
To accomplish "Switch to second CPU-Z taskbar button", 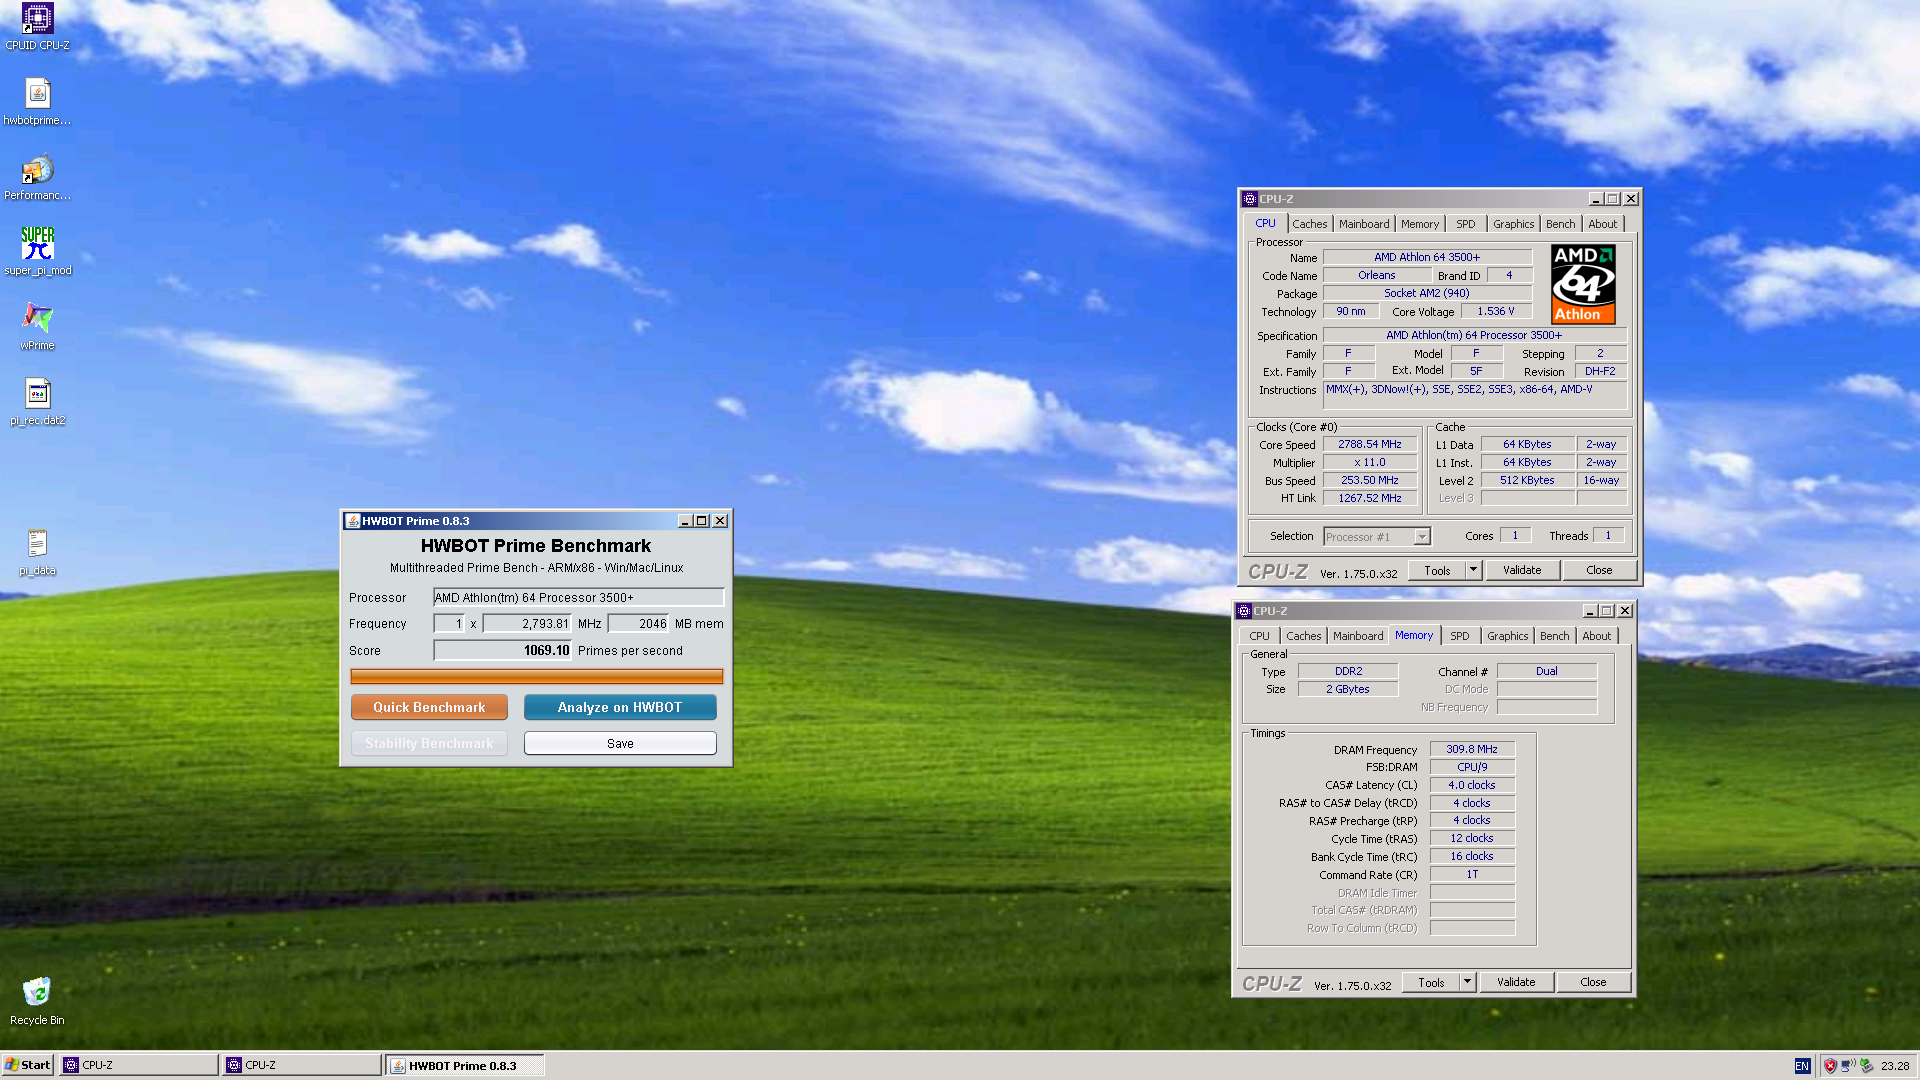I will [302, 1065].
